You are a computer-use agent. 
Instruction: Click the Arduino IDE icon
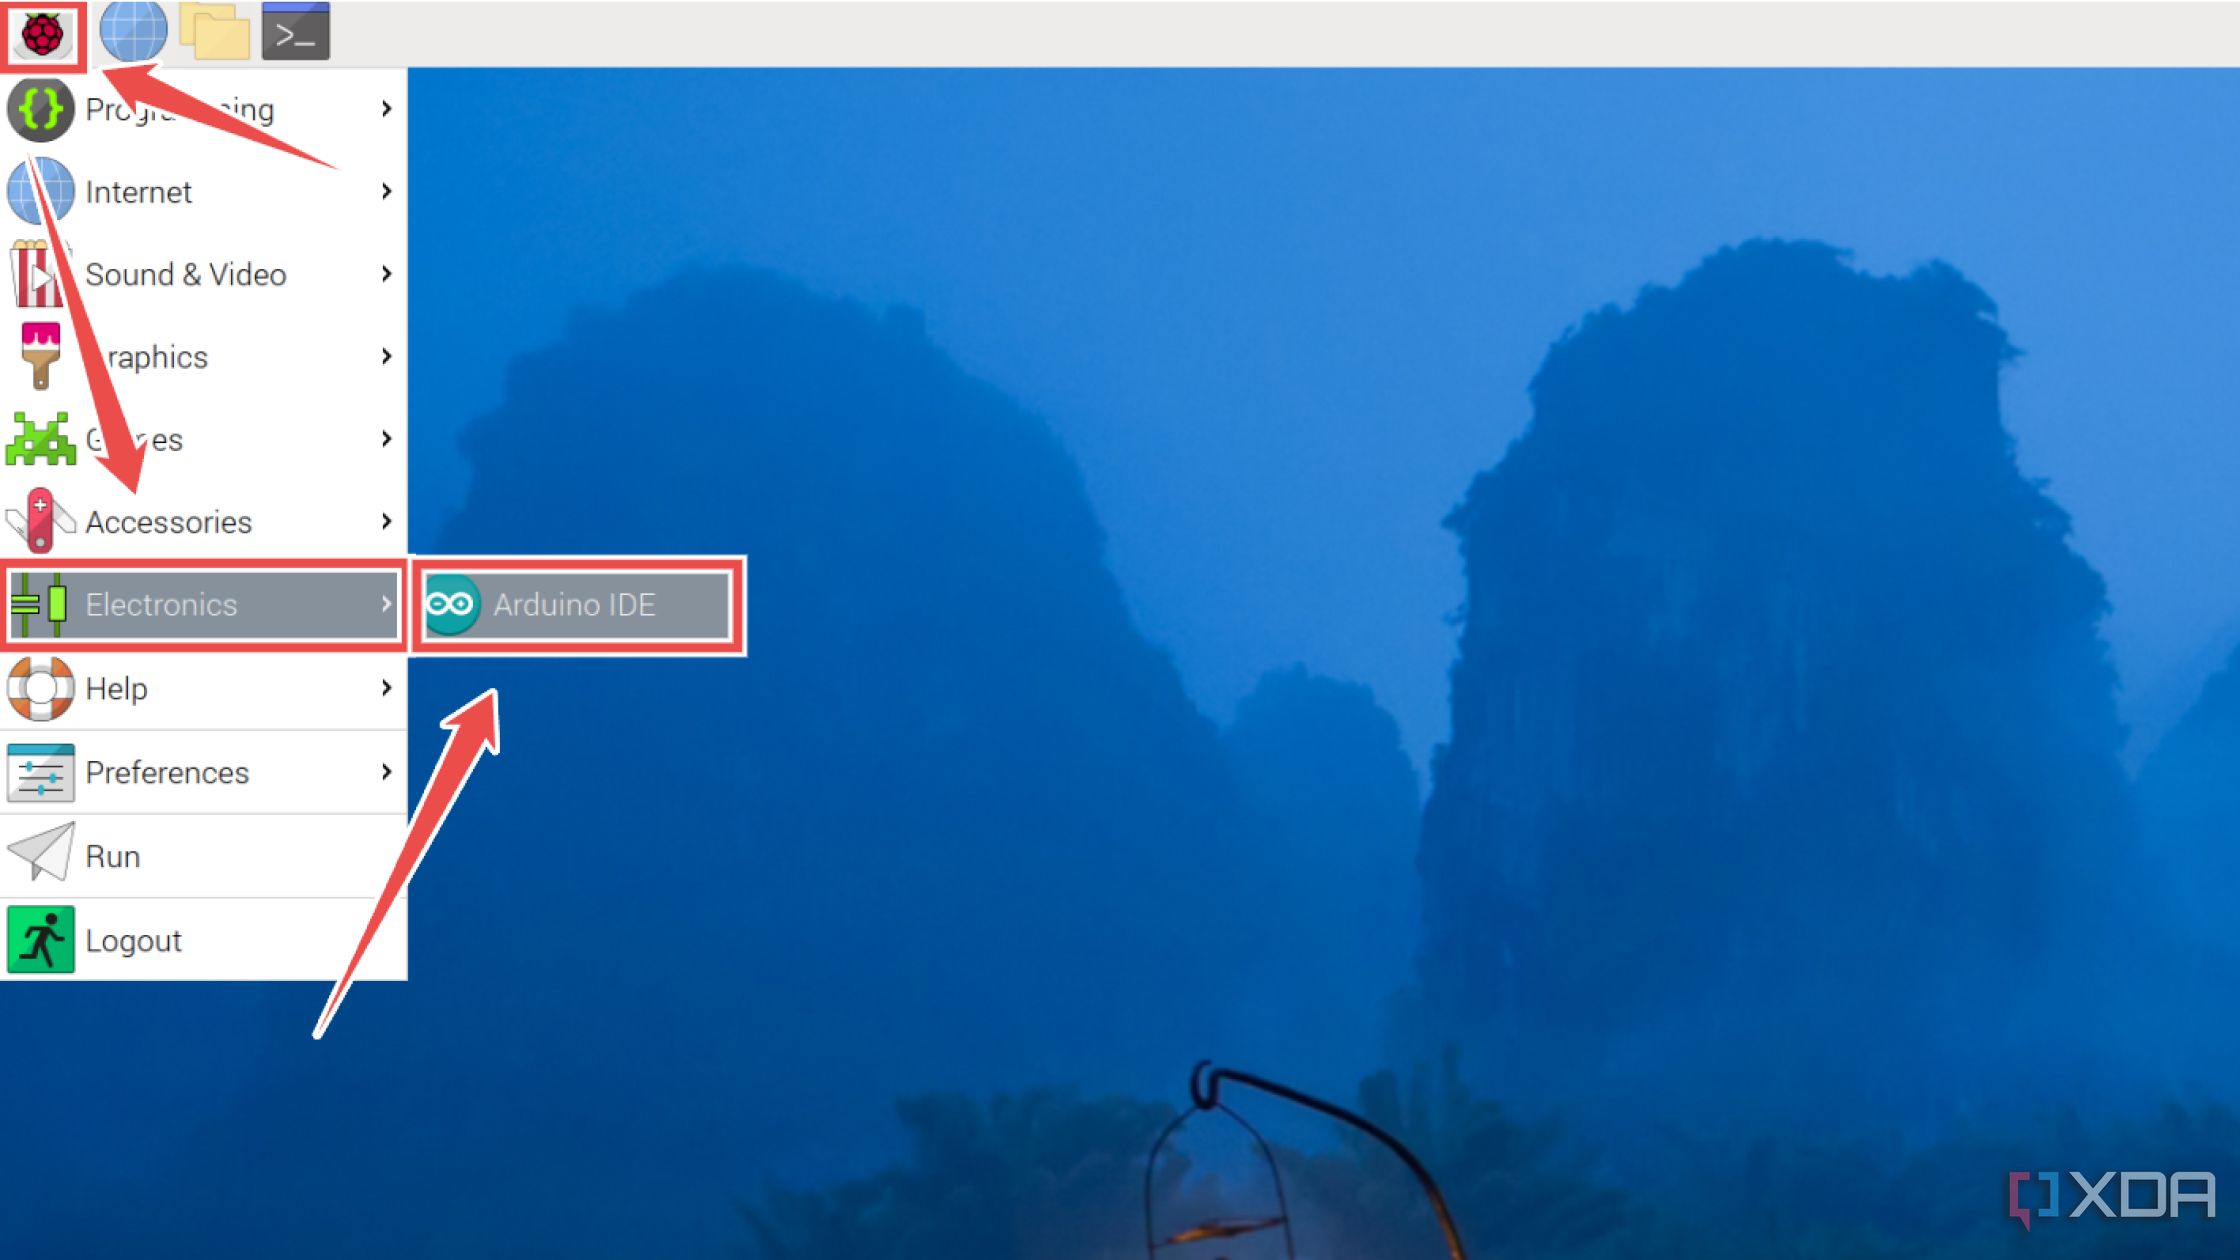(454, 605)
